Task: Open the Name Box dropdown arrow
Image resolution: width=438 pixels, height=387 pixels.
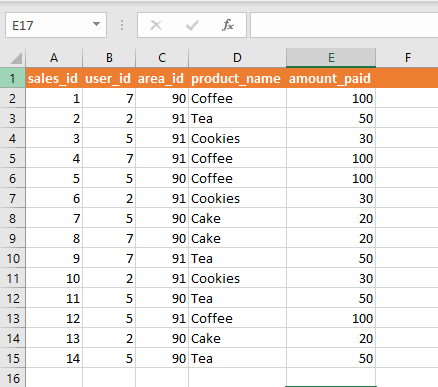Action: [96, 24]
